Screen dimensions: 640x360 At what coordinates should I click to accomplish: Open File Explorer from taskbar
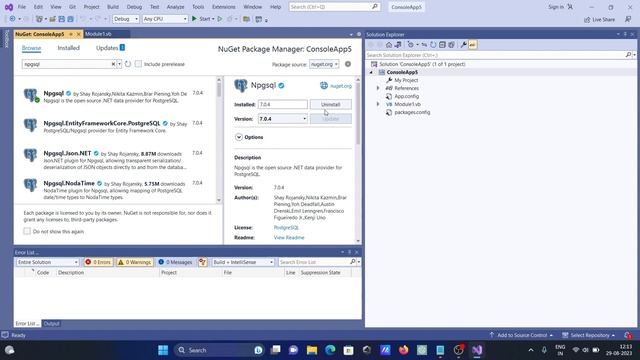312,350
